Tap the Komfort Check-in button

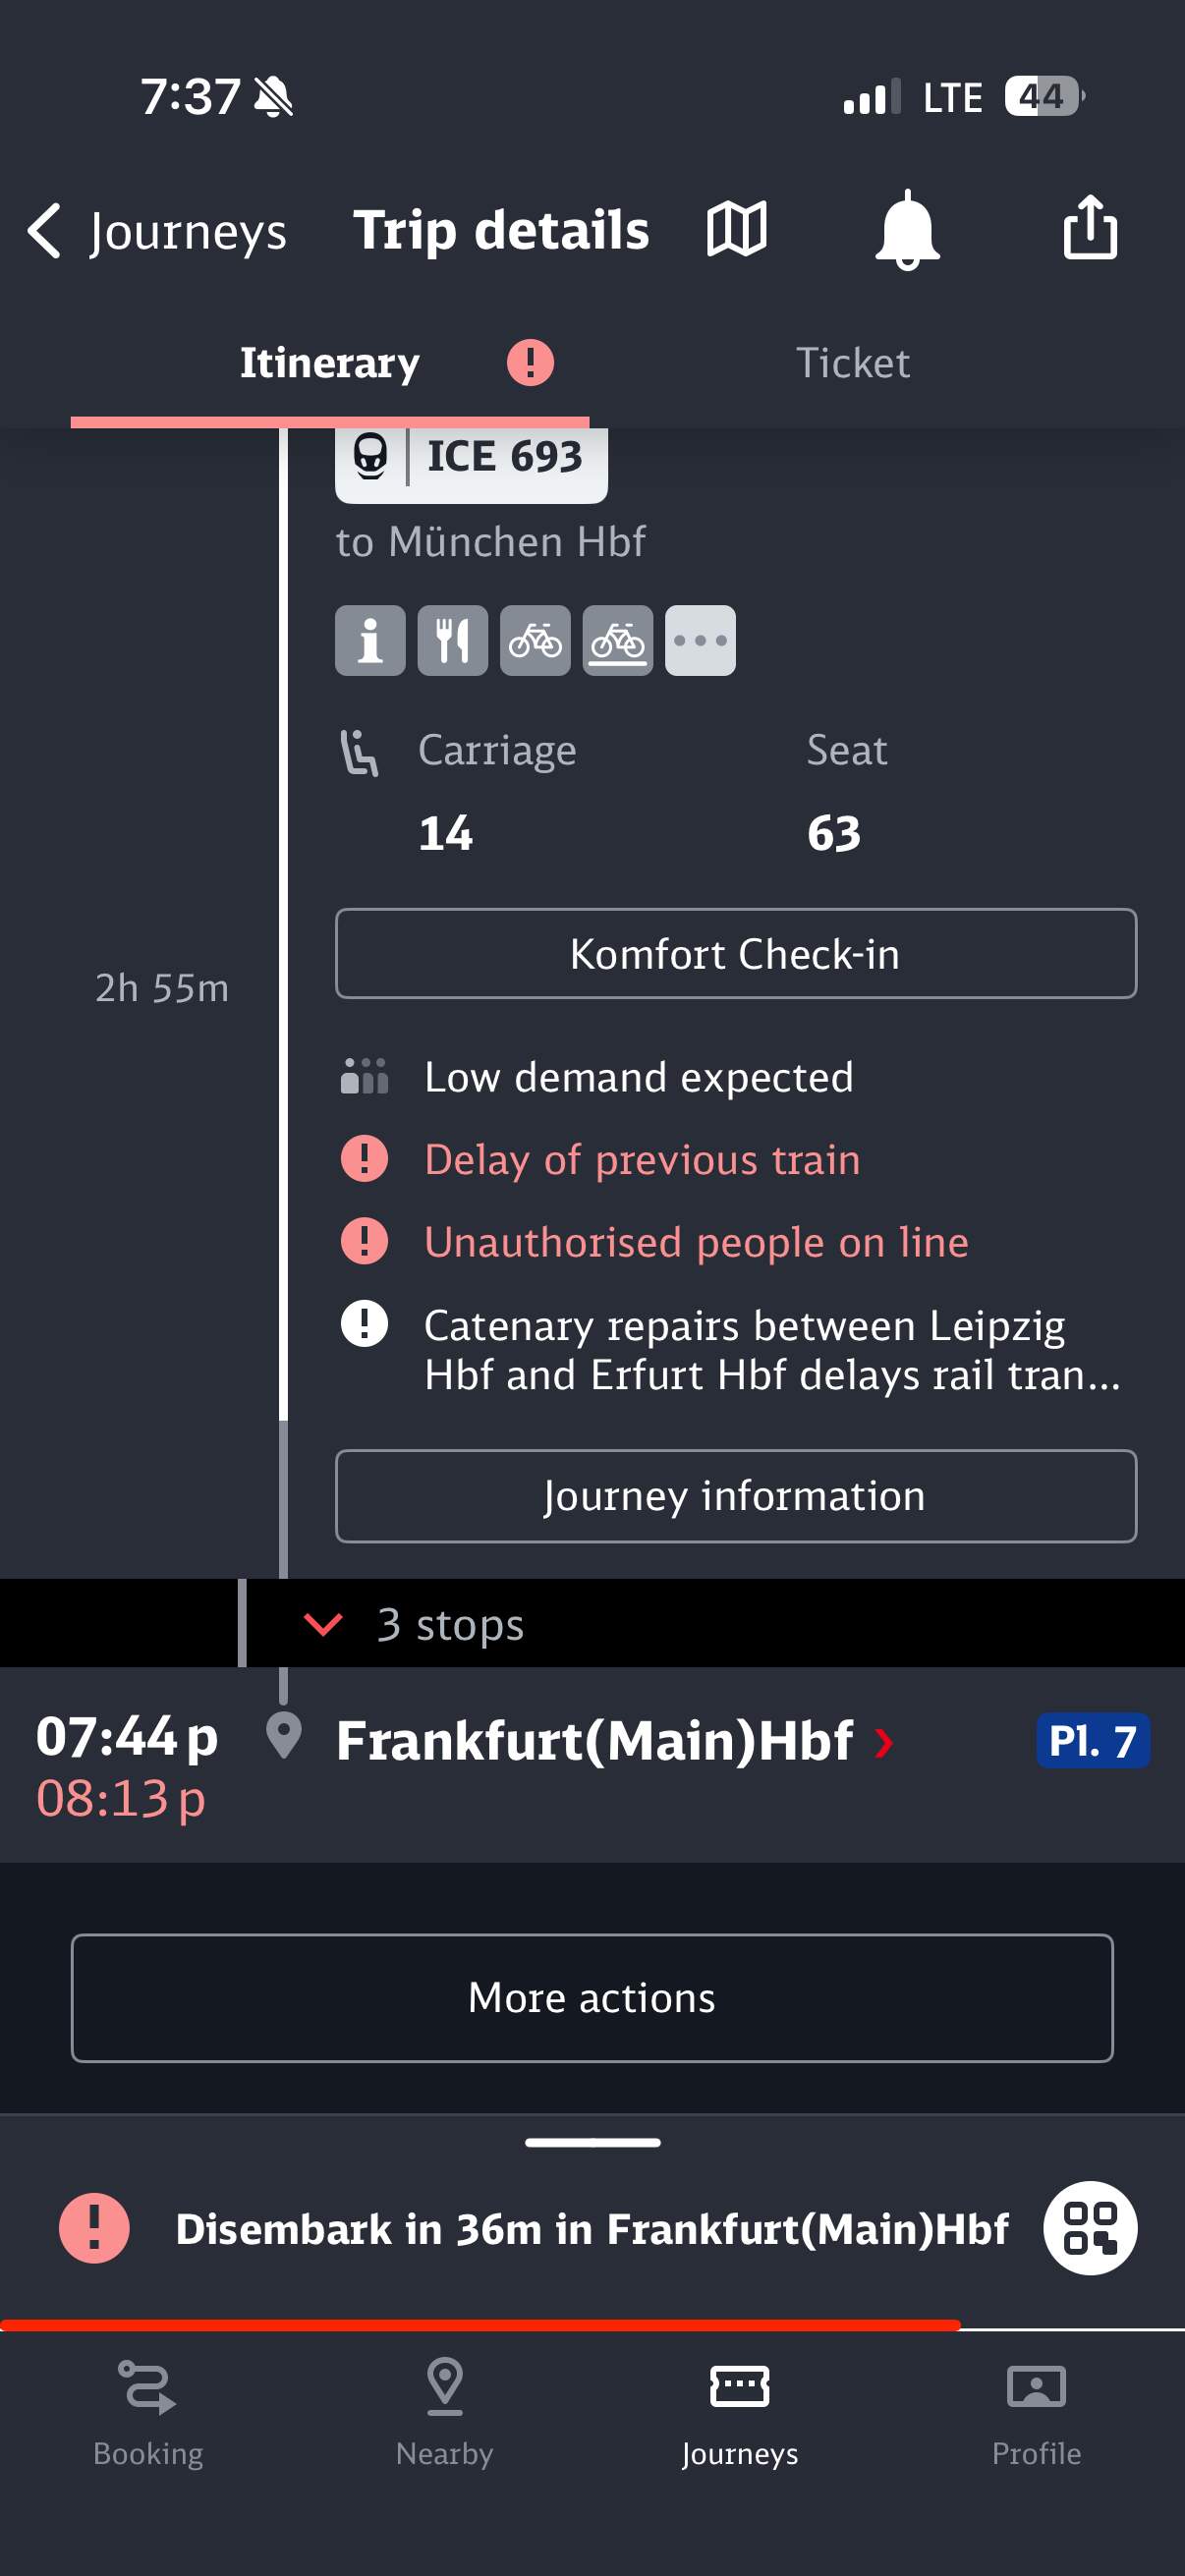(735, 953)
